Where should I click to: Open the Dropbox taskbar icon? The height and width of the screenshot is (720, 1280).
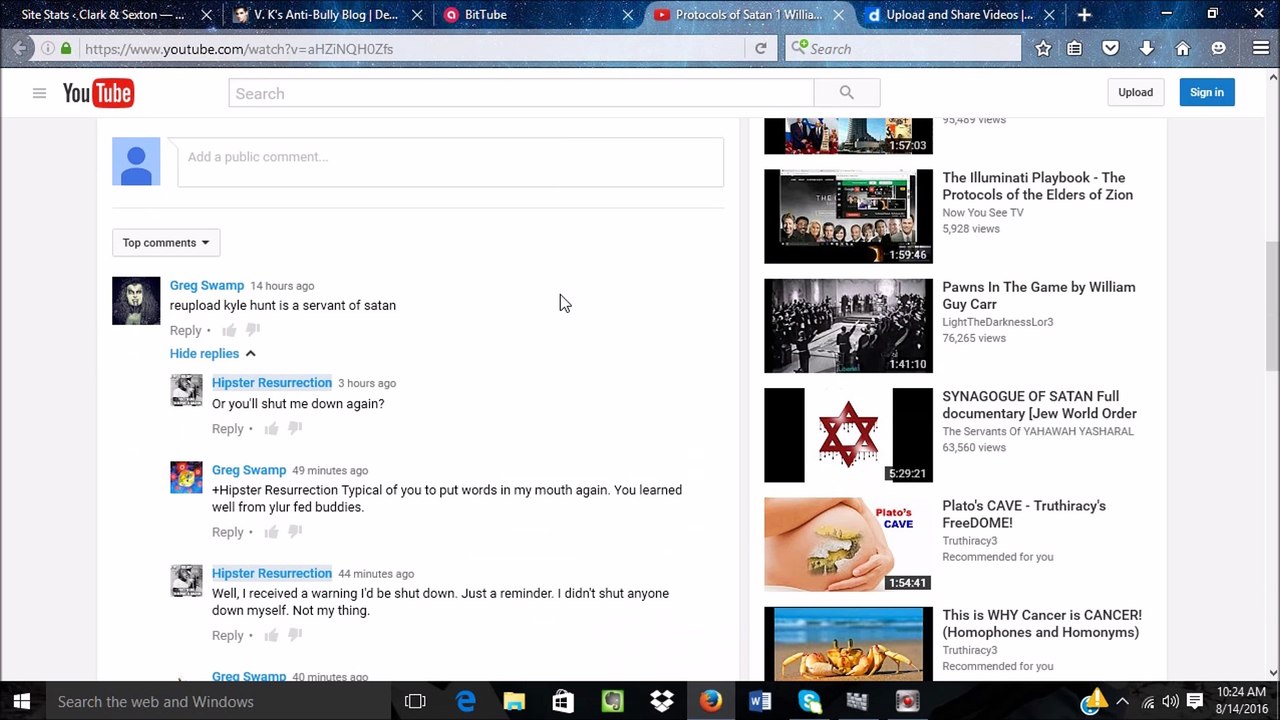tap(661, 701)
